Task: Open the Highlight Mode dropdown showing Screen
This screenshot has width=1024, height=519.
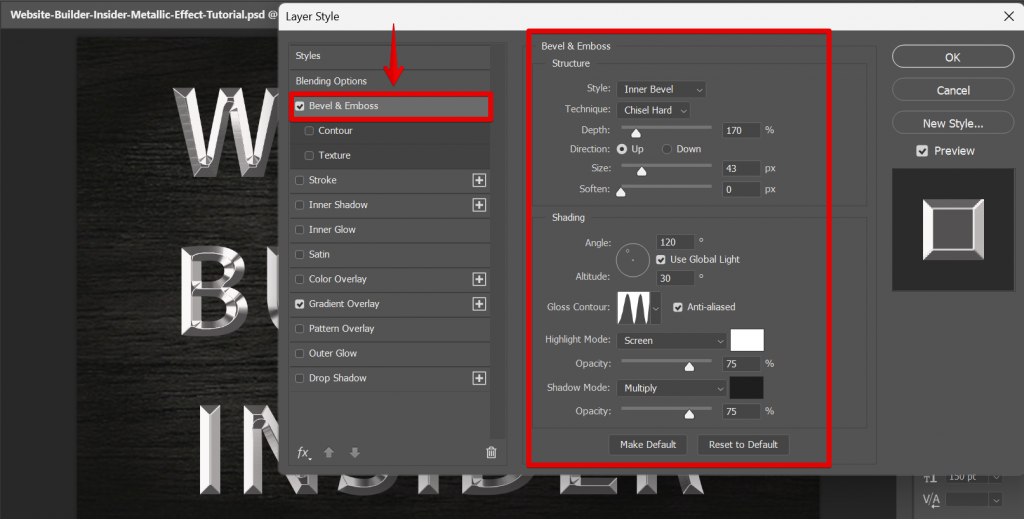Action: pos(671,340)
